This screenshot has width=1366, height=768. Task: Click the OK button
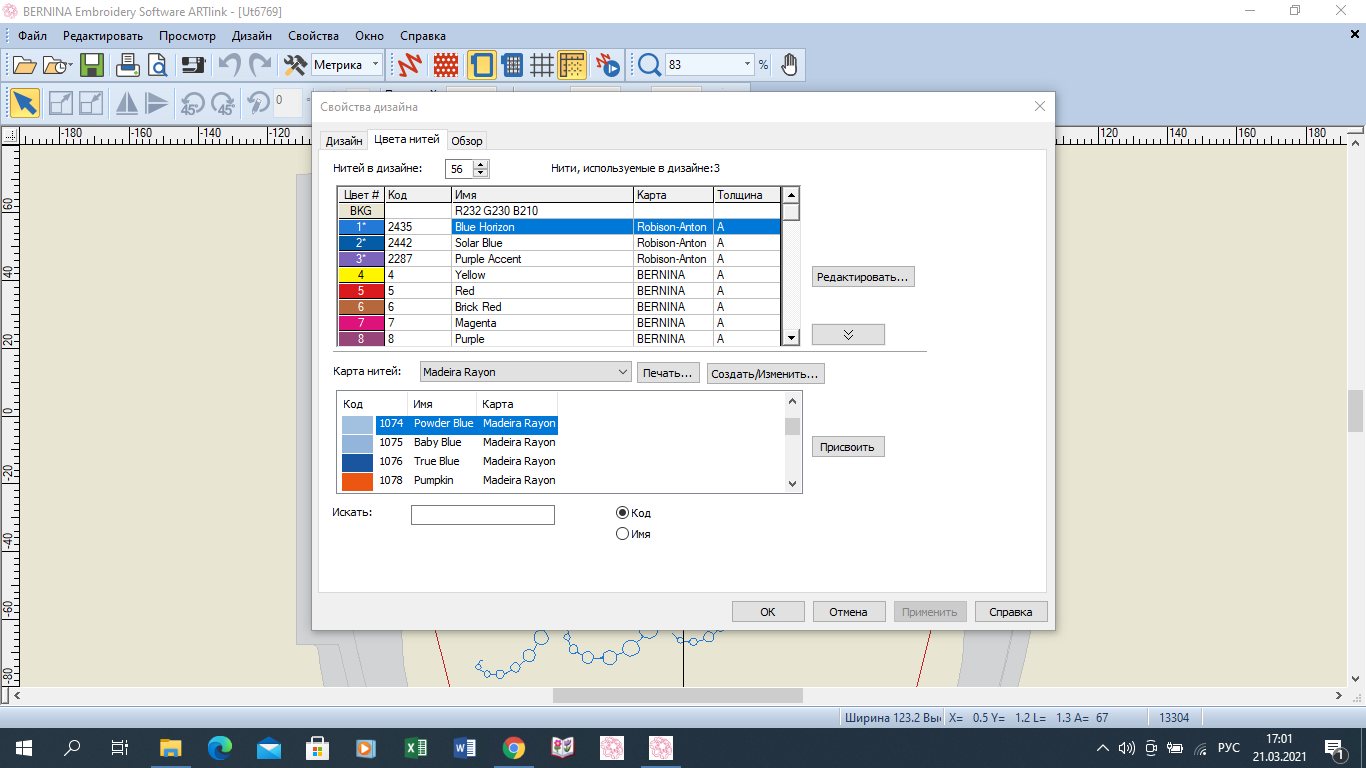768,612
